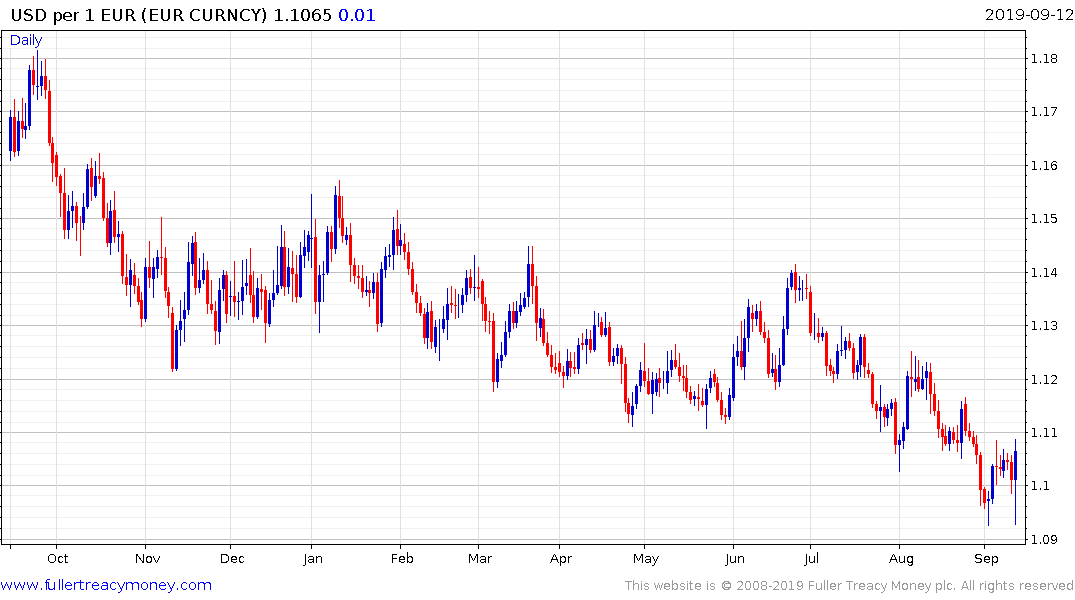Click the date 2019-09-12

pyautogui.click(x=1028, y=15)
